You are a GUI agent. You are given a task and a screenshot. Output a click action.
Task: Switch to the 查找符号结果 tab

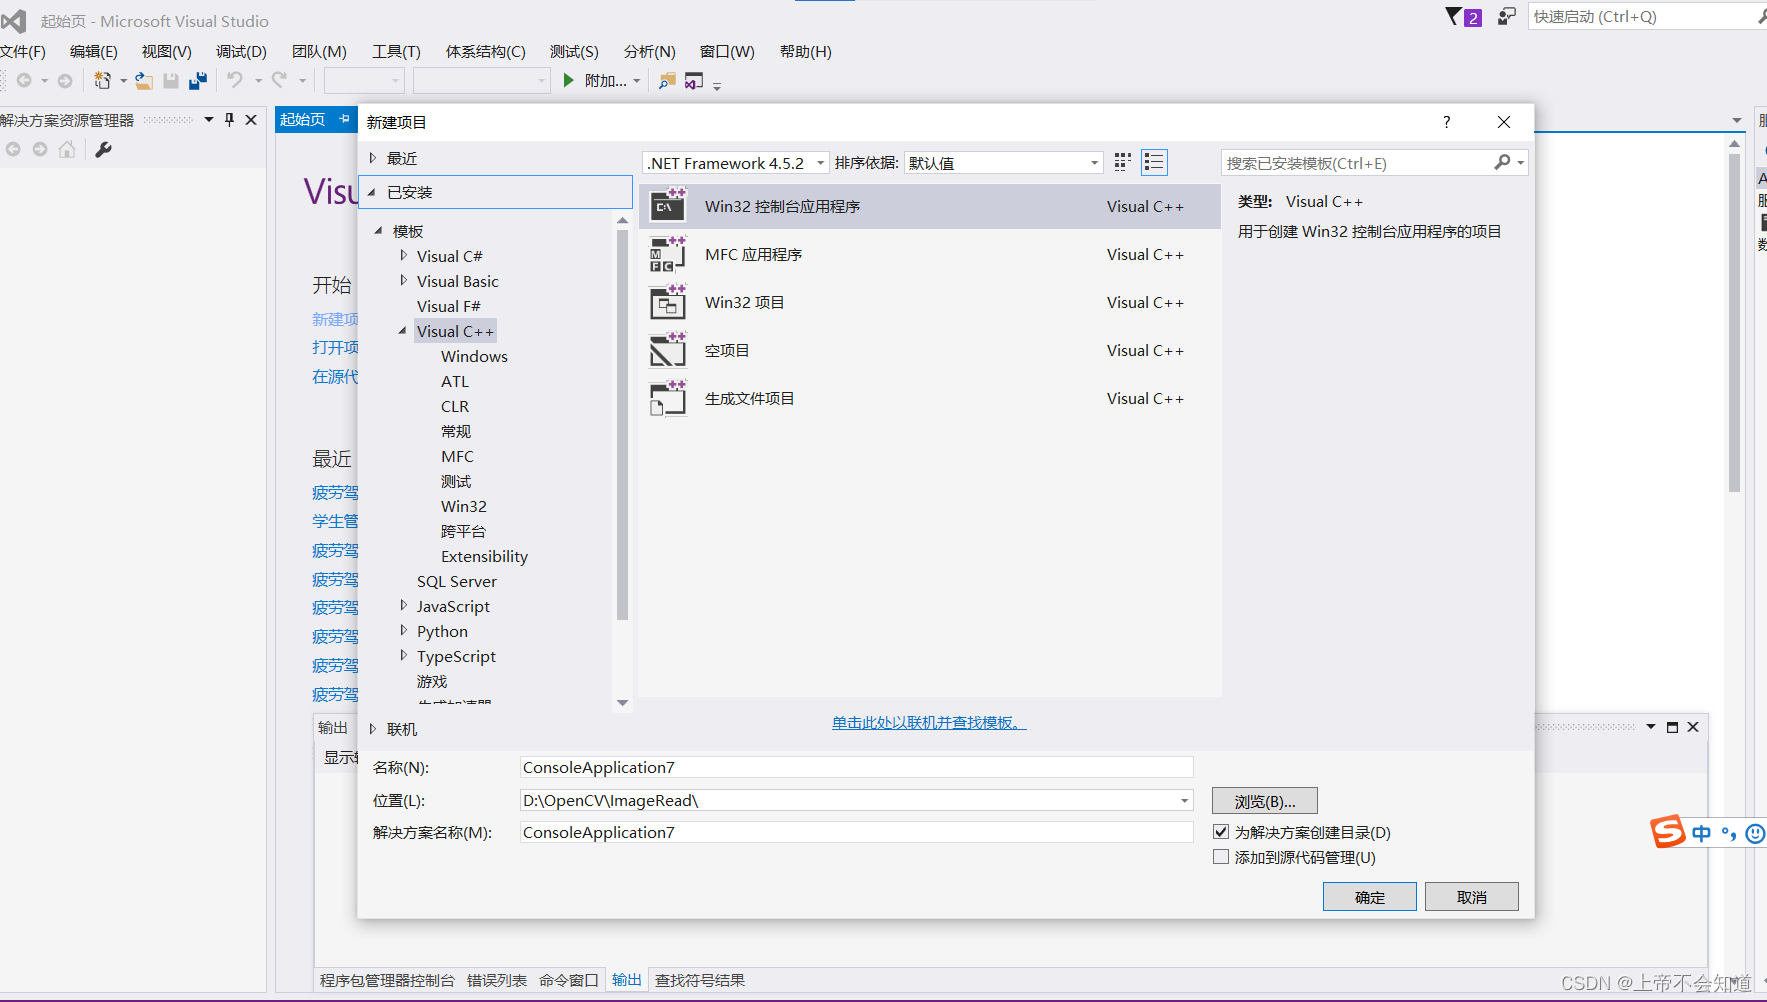click(700, 980)
